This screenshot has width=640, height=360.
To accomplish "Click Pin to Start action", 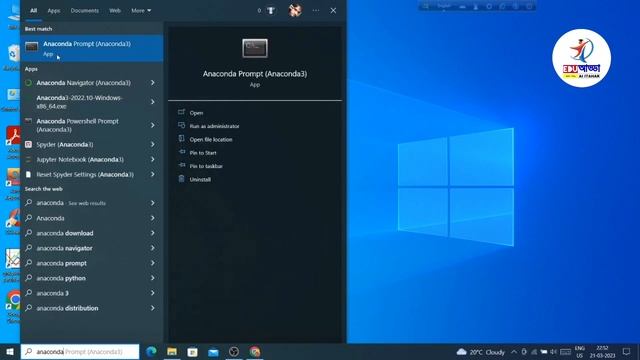I will (x=203, y=153).
